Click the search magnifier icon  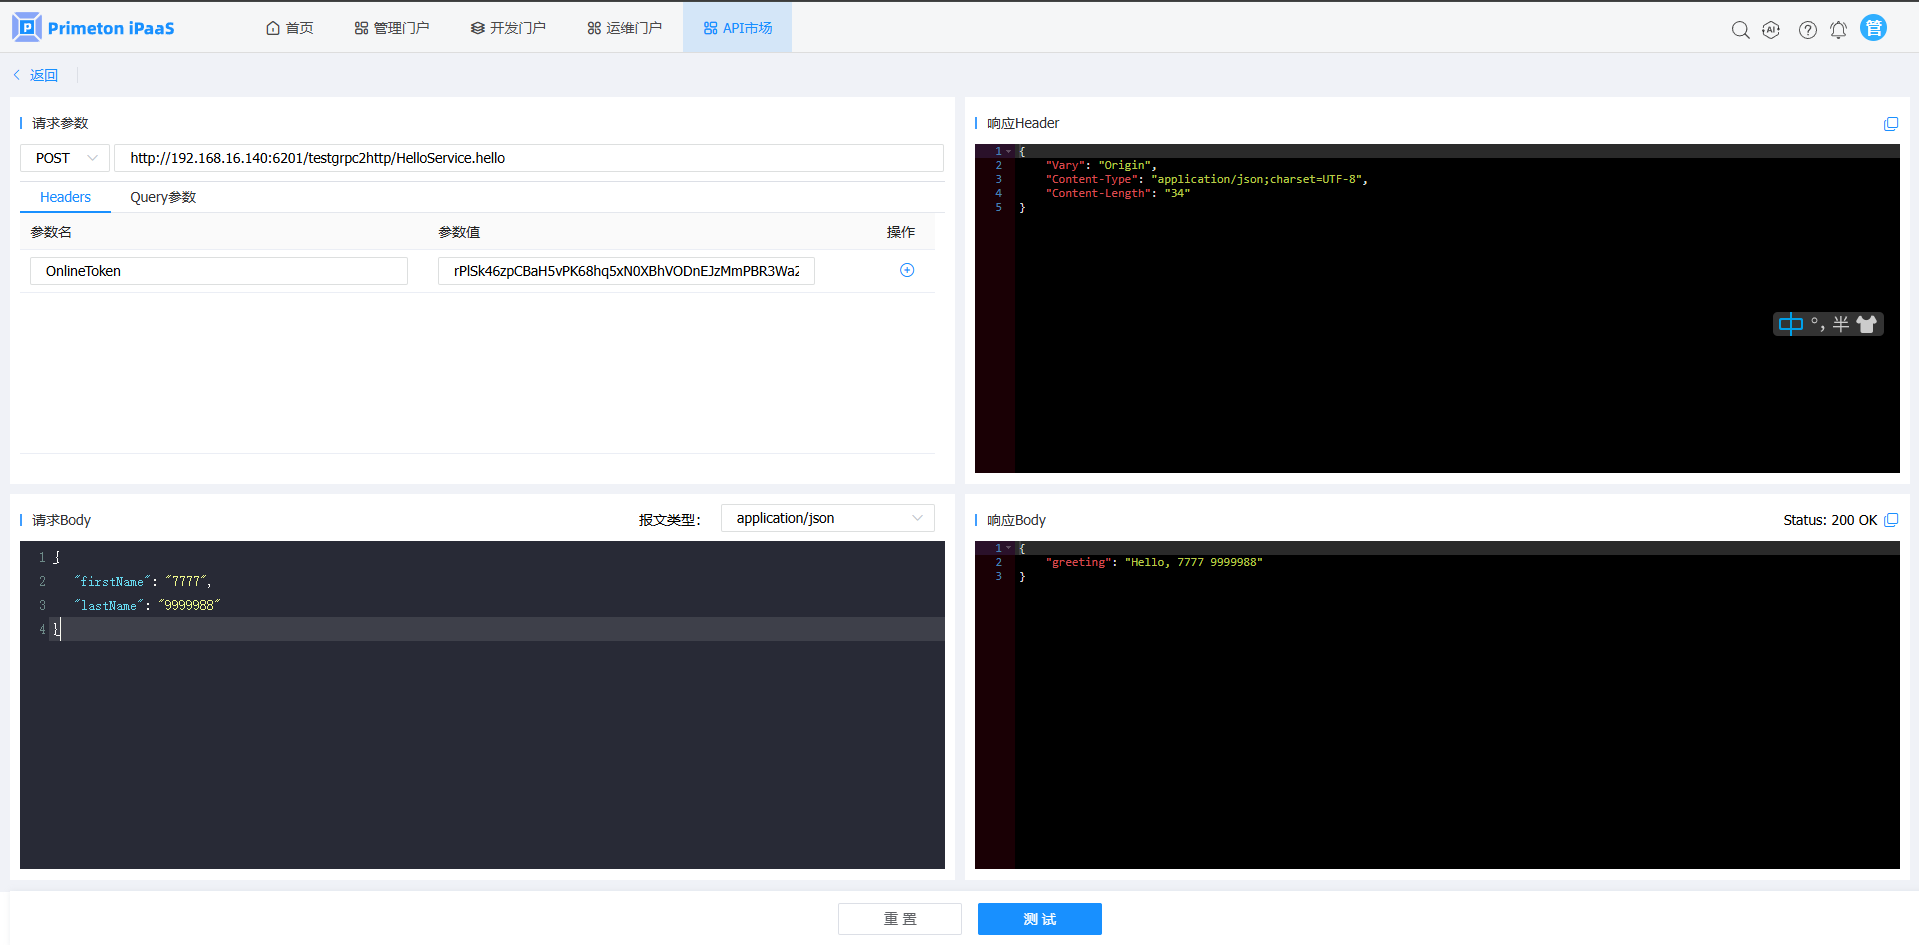tap(1740, 30)
